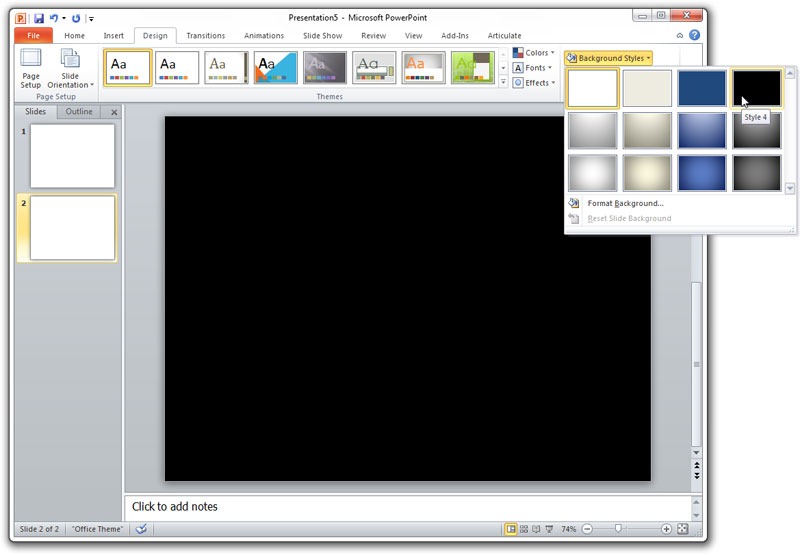Click the PowerPoint application icon in title bar
Image resolution: width=800 pixels, height=555 pixels.
(x=20, y=18)
